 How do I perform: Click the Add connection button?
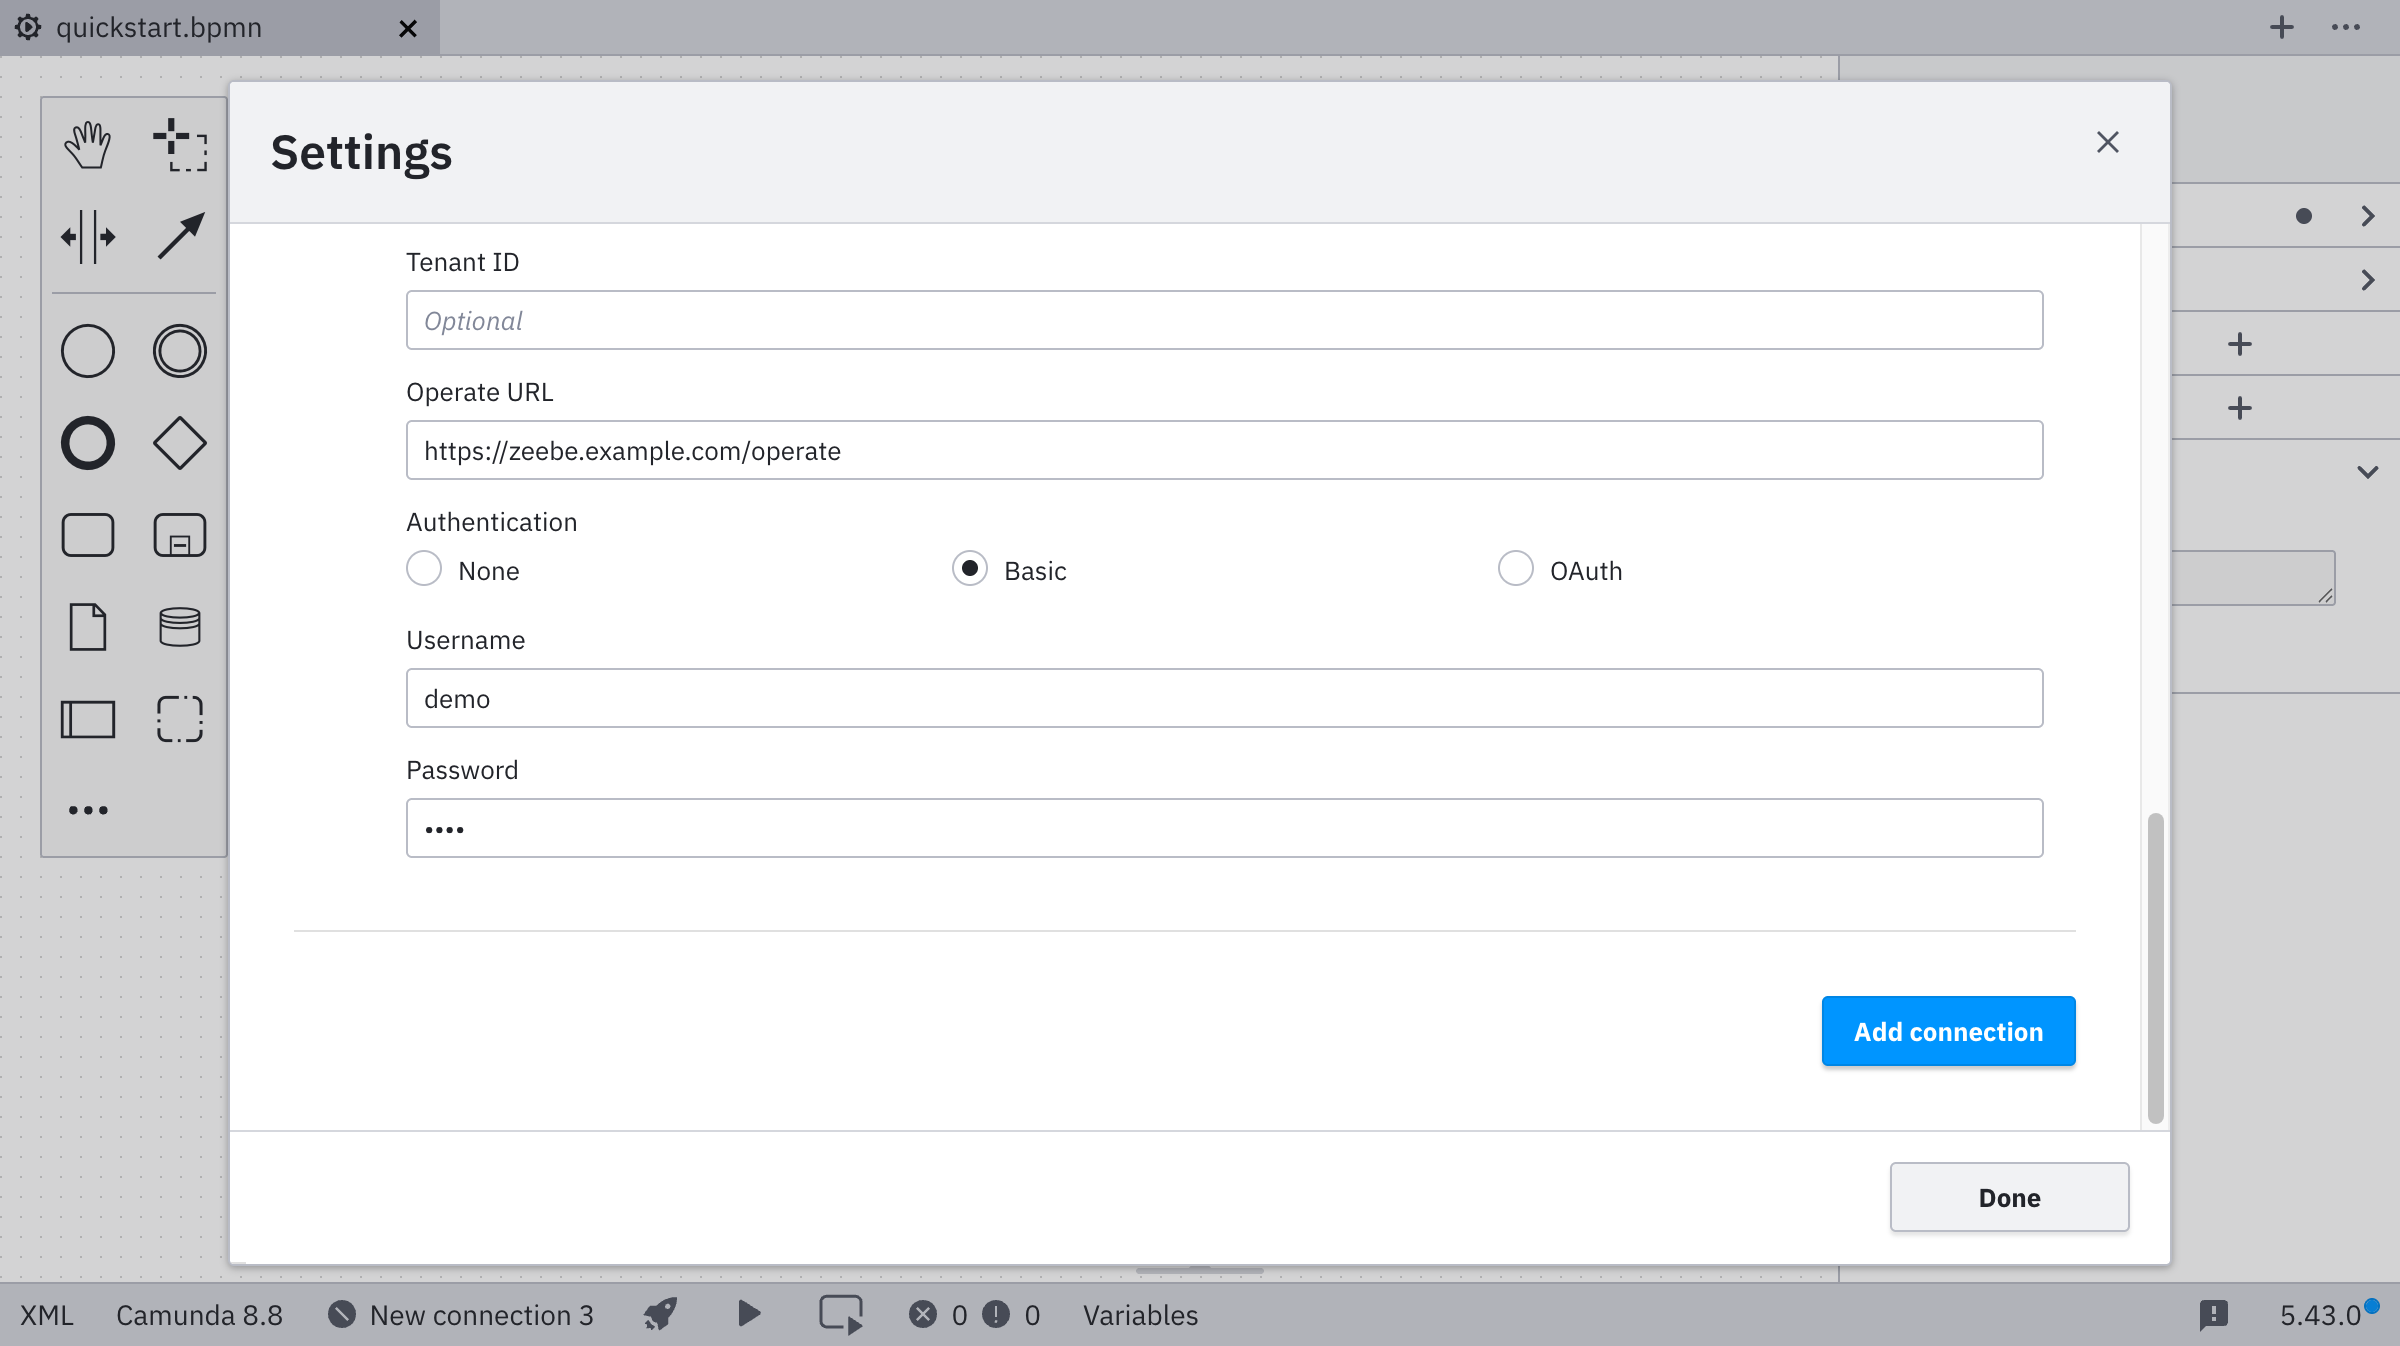[x=1947, y=1030]
